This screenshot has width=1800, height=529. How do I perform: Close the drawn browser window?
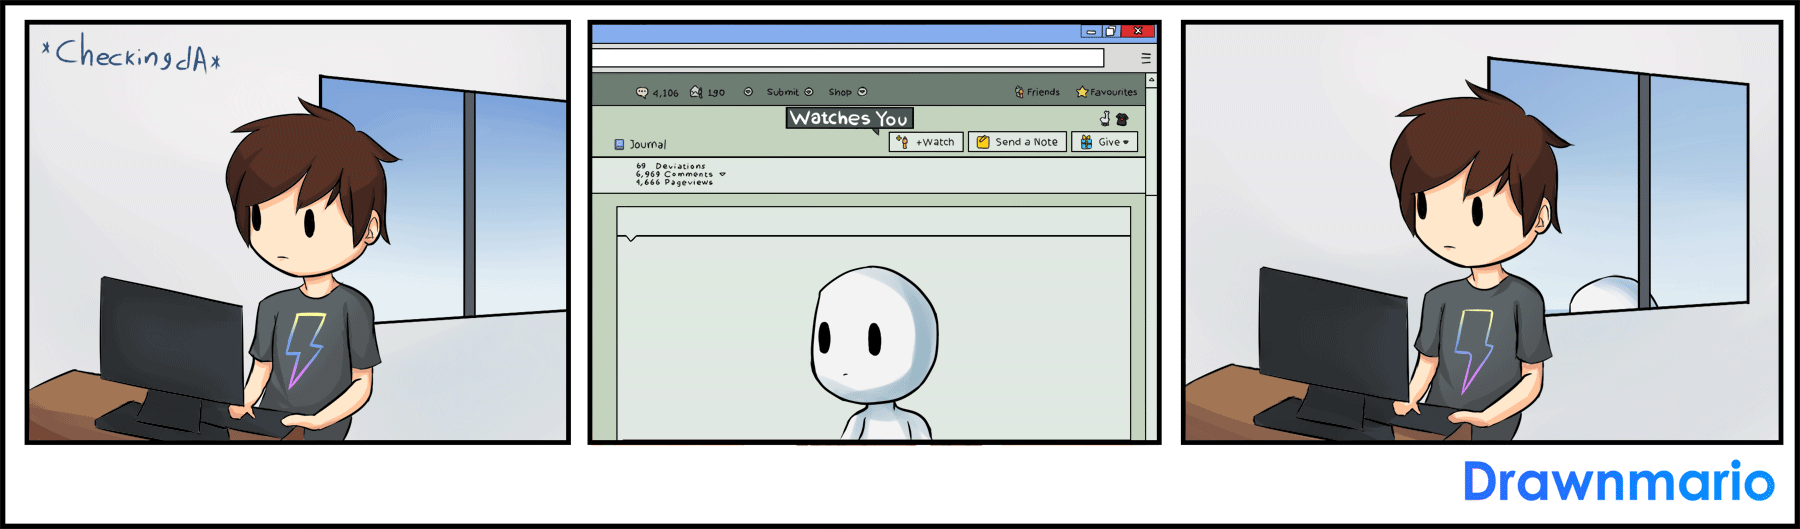coord(1138,32)
